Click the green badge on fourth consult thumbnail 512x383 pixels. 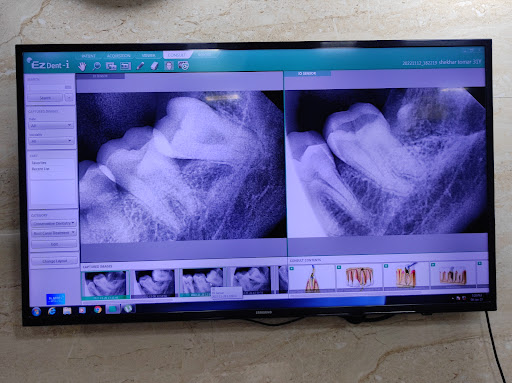[x=433, y=265]
